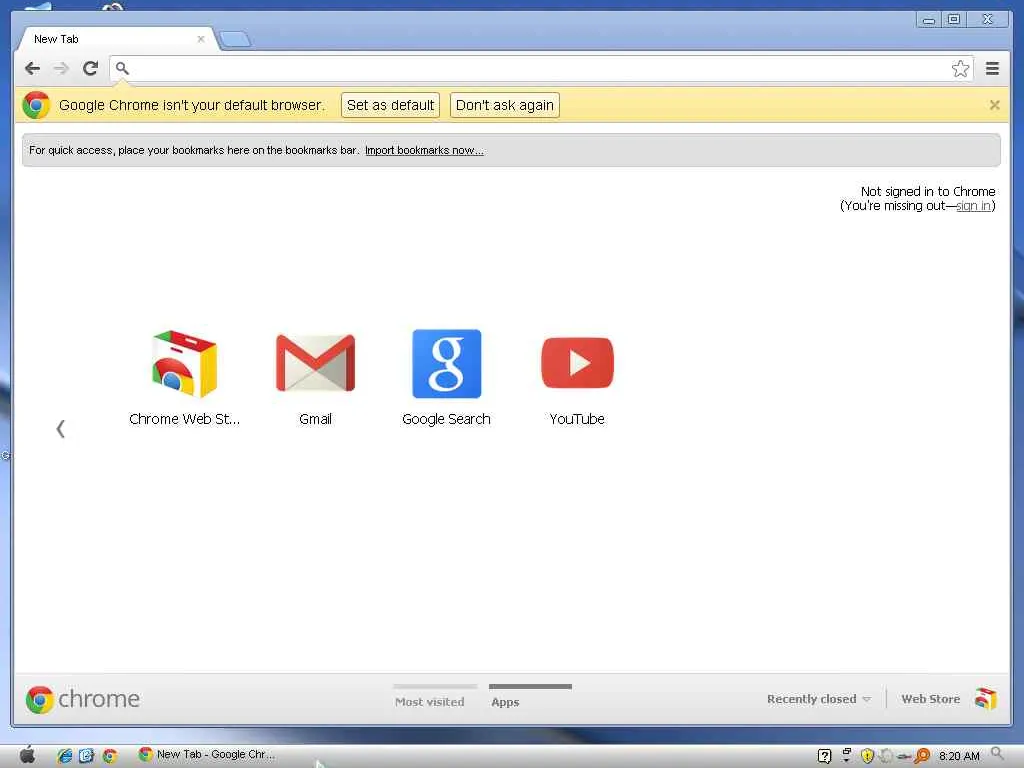
Task: Open the Web Store footer link
Action: pos(931,699)
